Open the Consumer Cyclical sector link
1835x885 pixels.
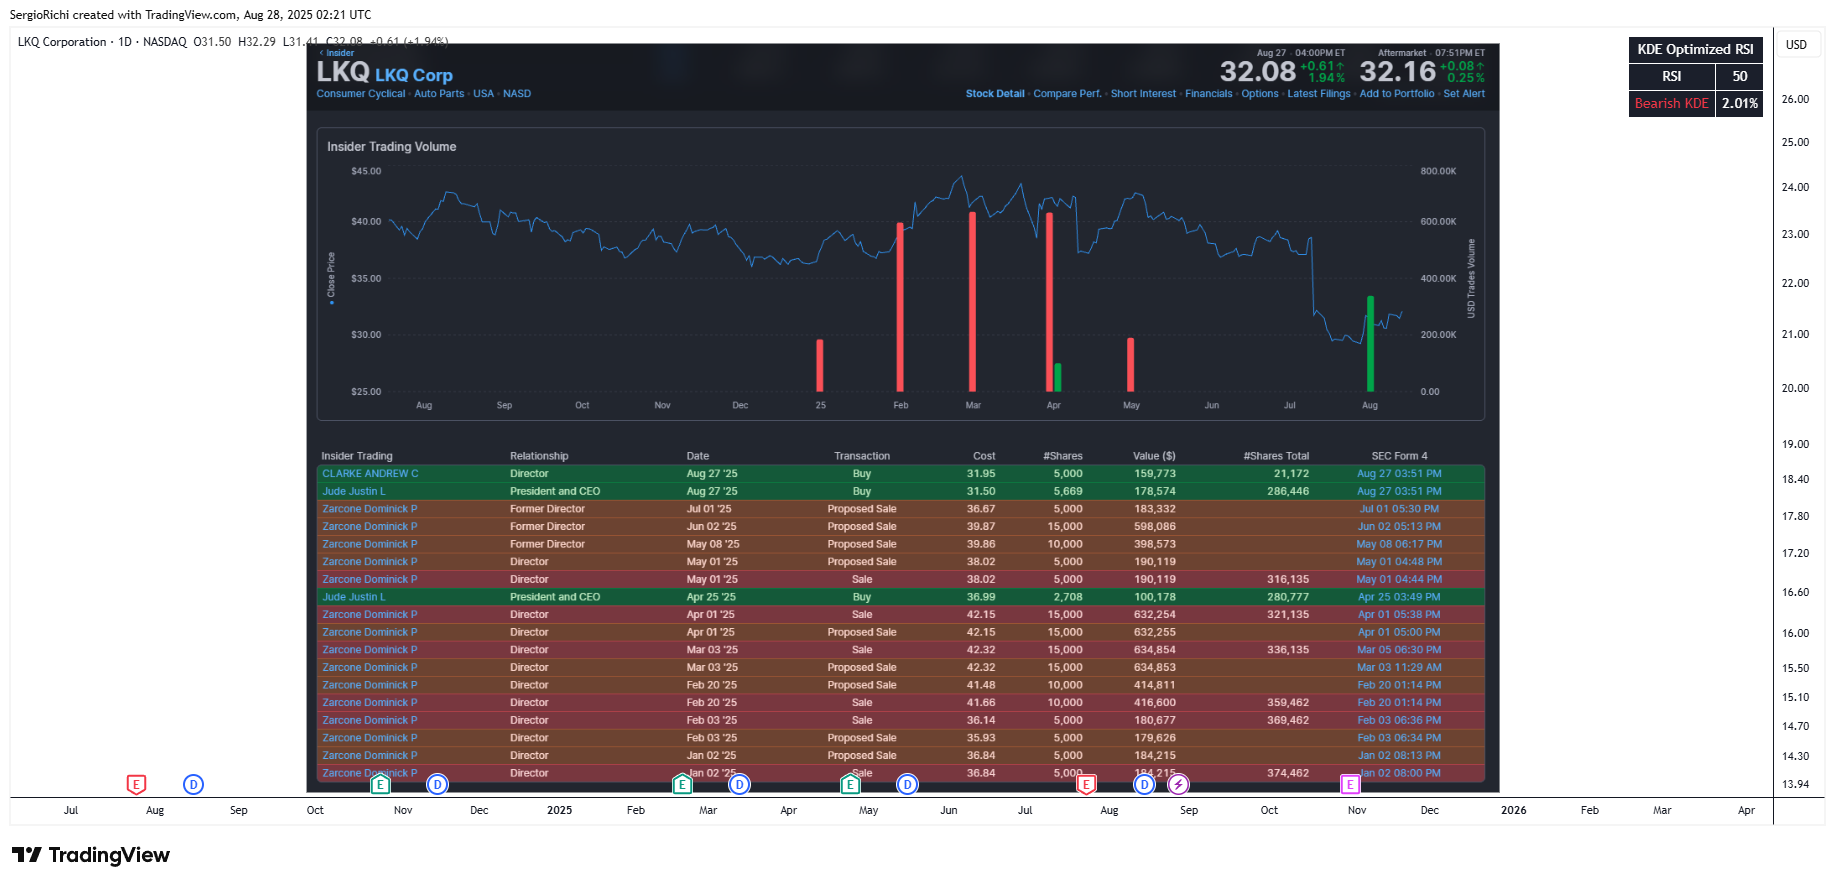[361, 94]
